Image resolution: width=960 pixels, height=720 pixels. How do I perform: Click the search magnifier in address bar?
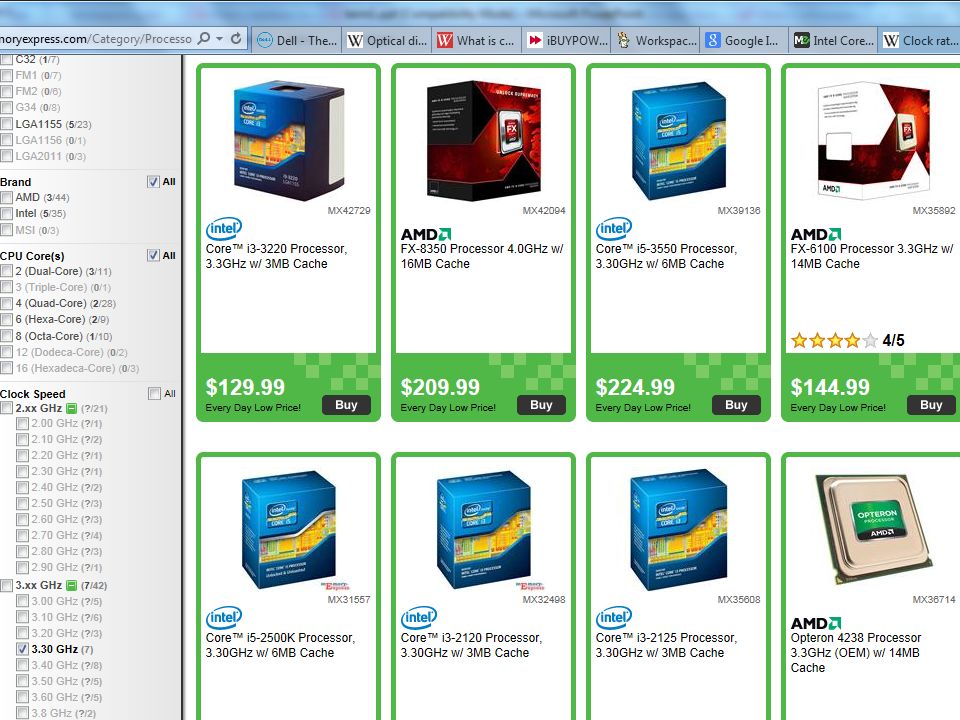click(204, 39)
